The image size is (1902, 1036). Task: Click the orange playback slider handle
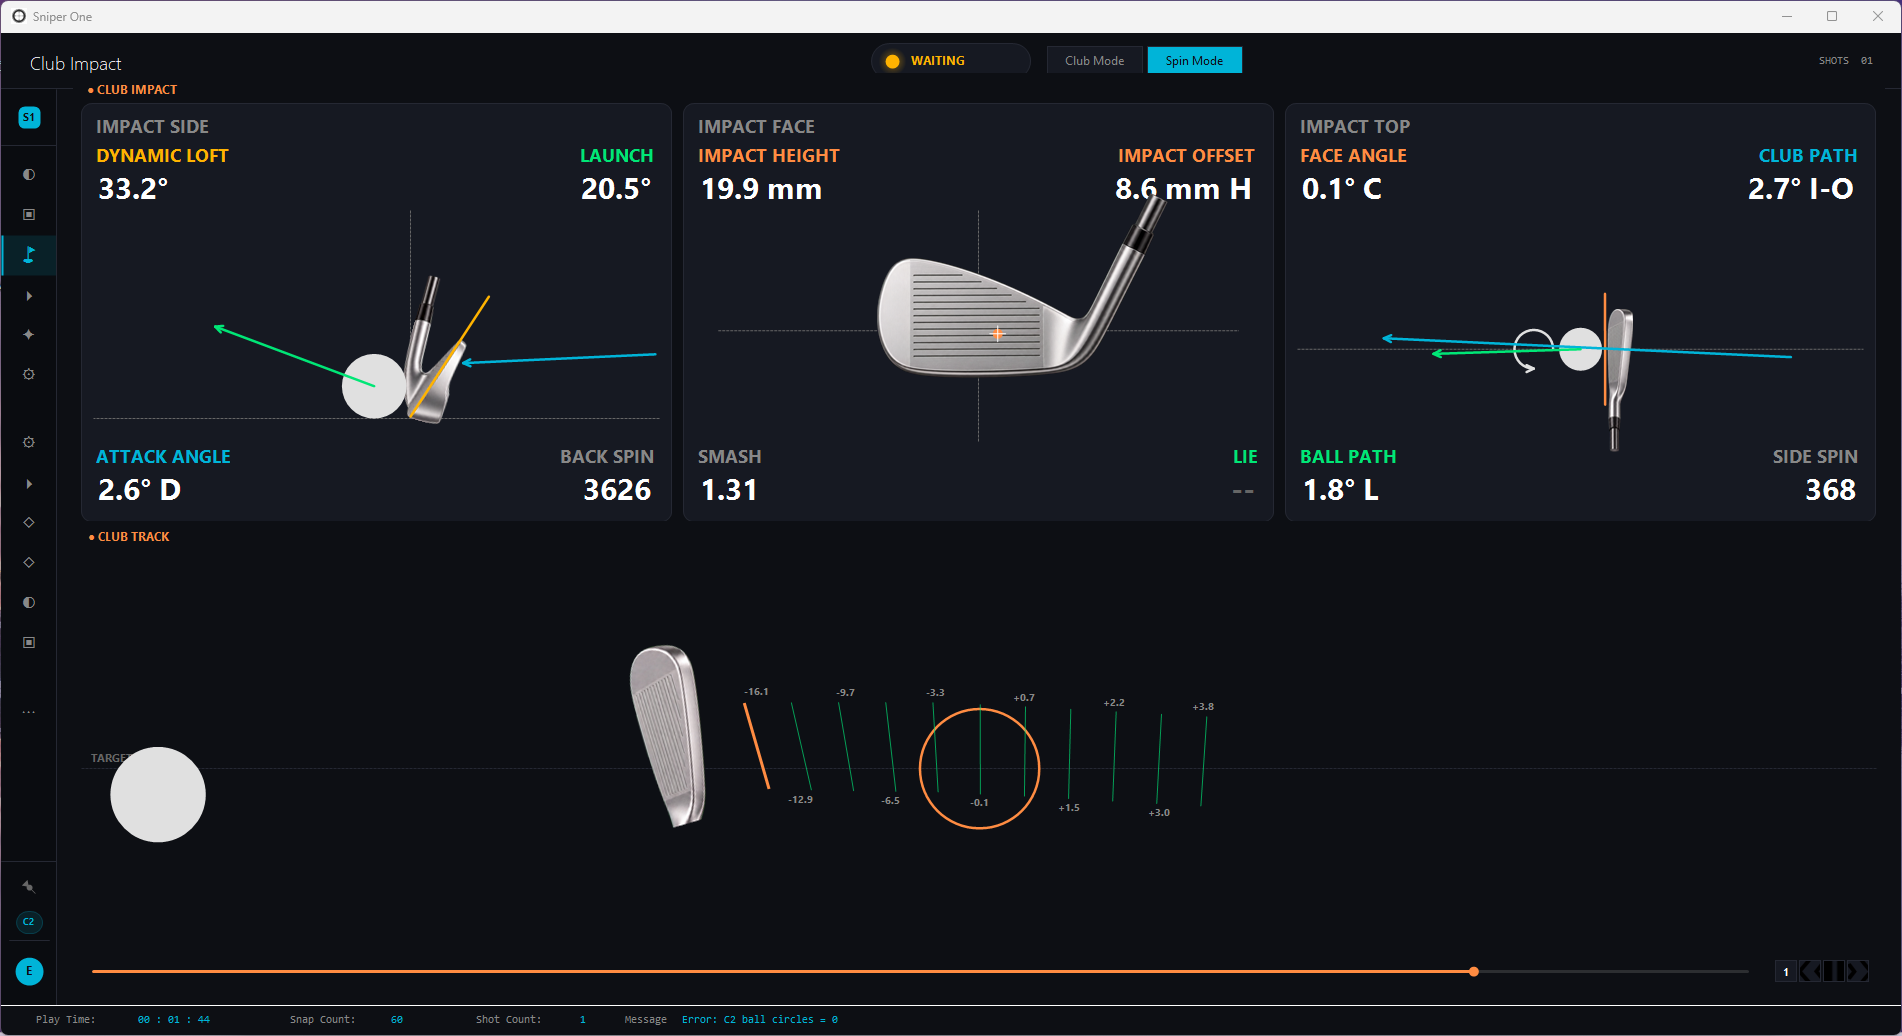tap(1474, 971)
